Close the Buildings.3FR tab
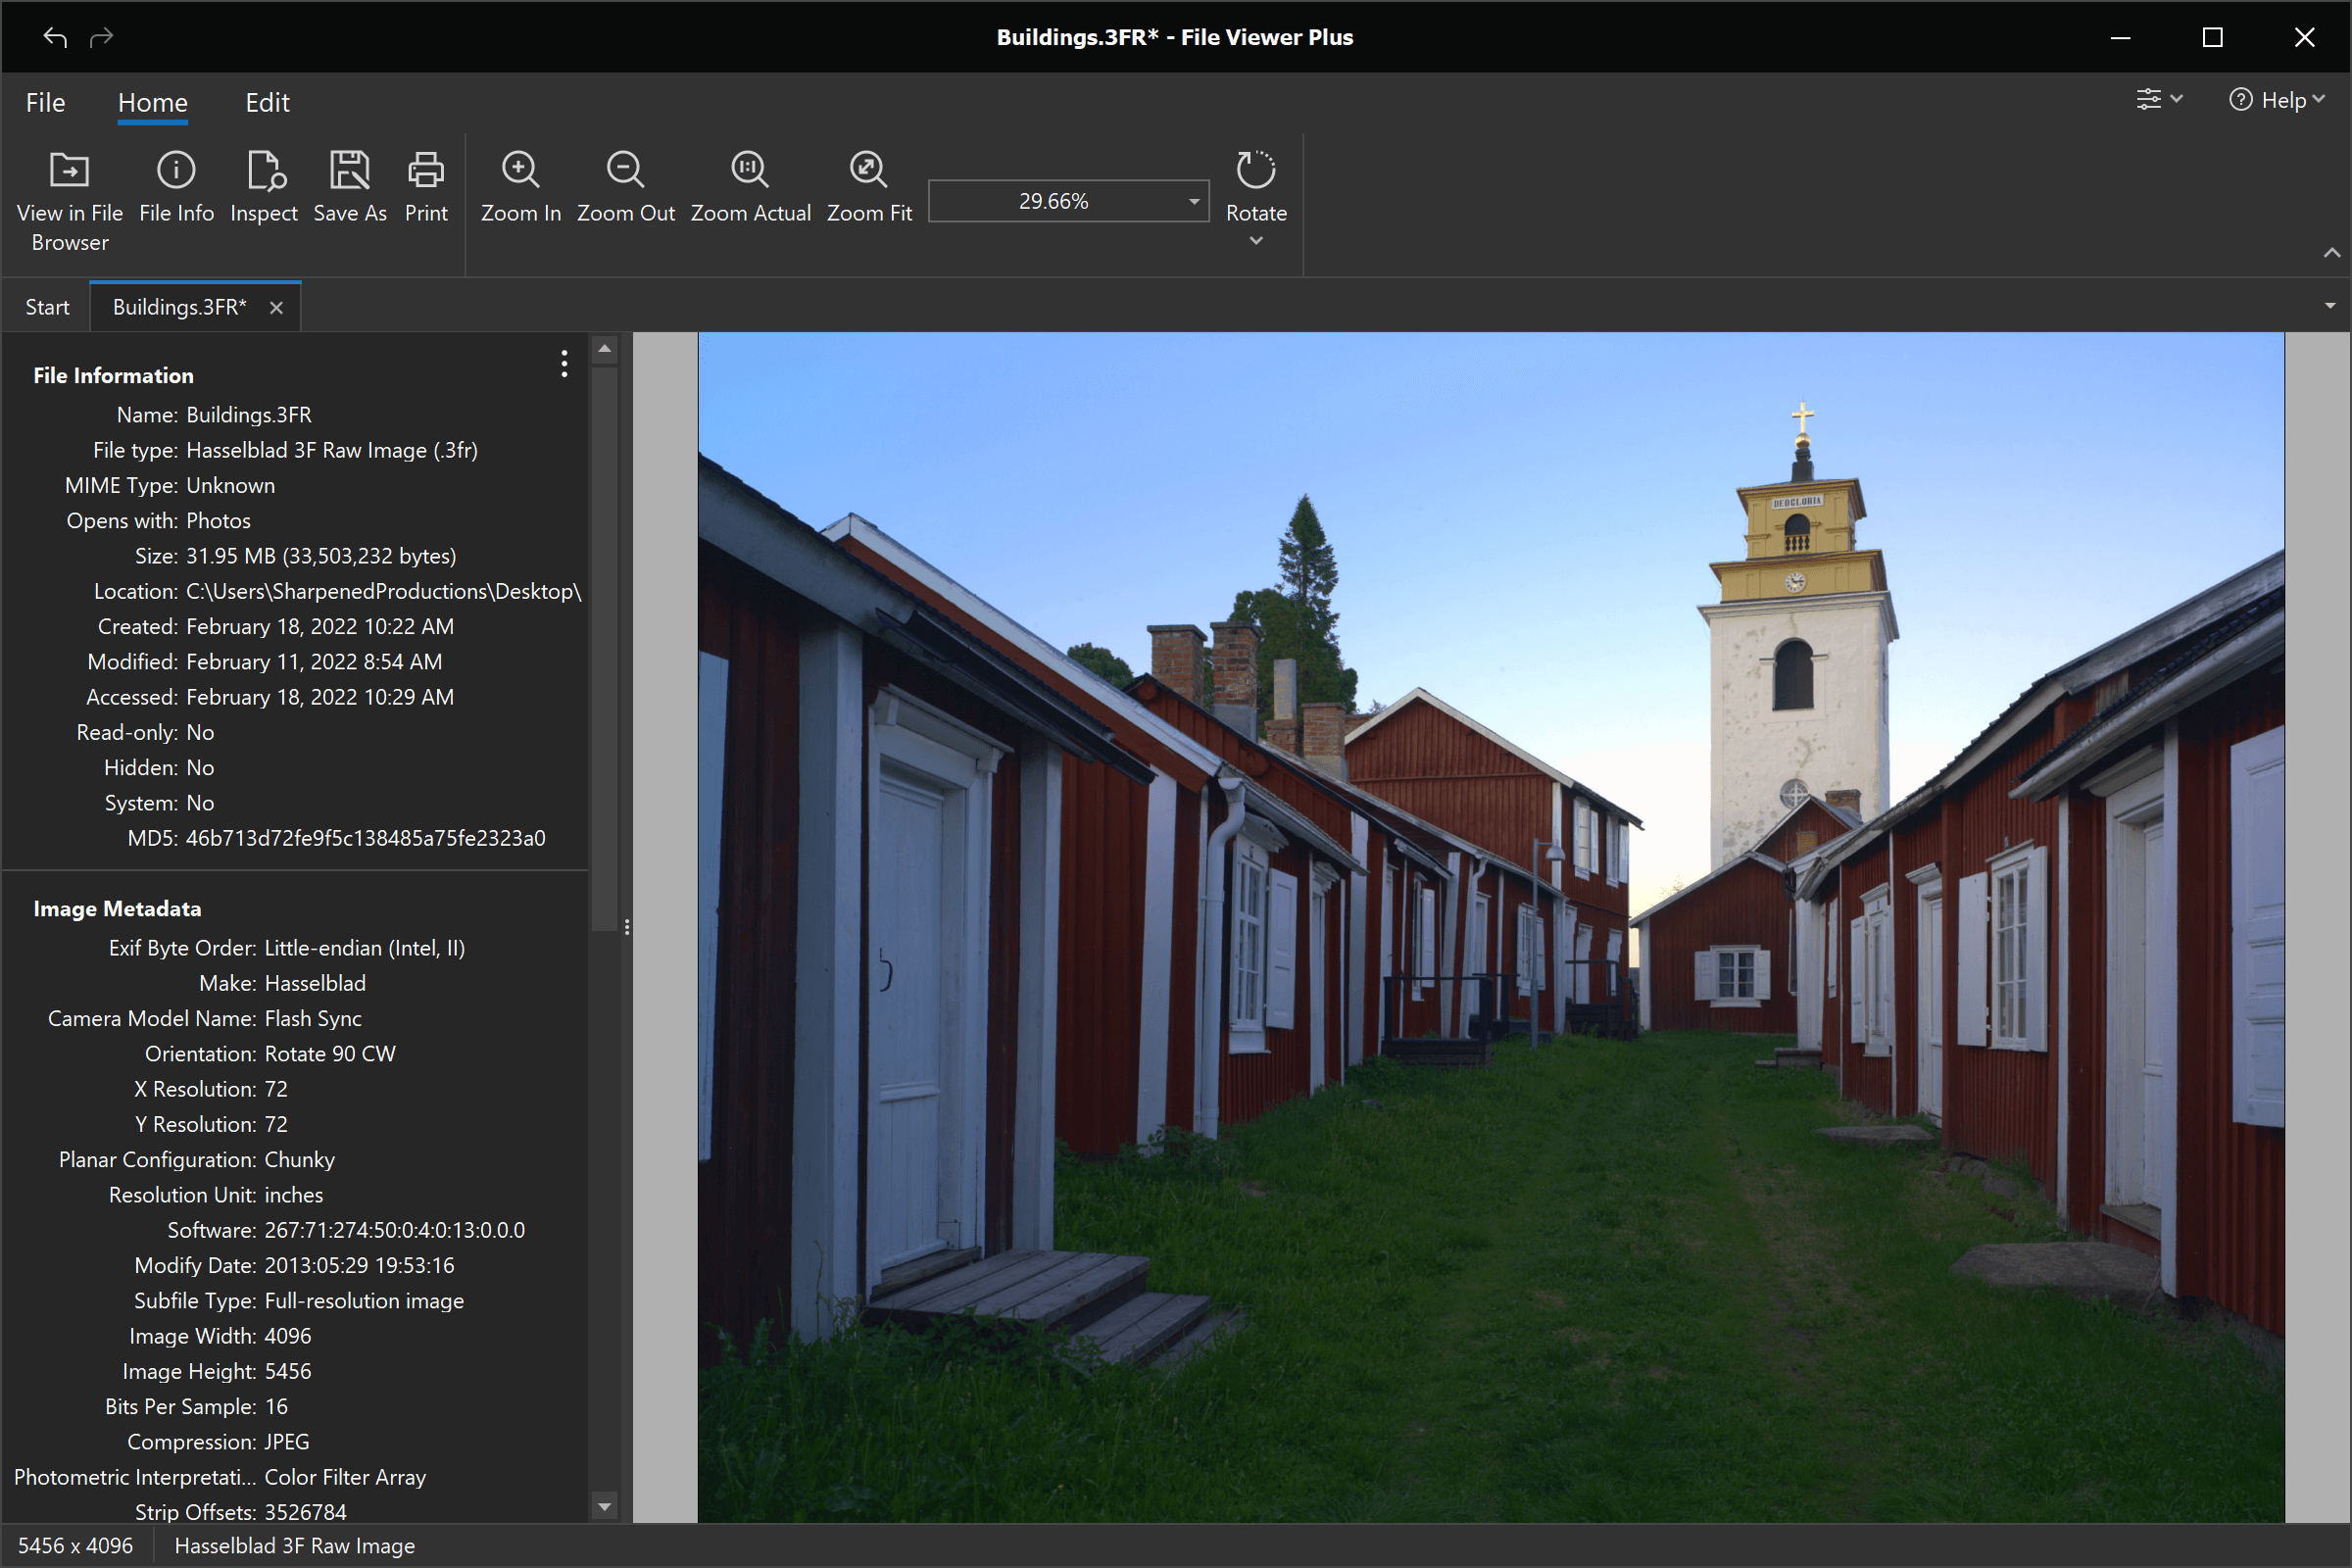The width and height of the screenshot is (2352, 1568). [x=276, y=307]
